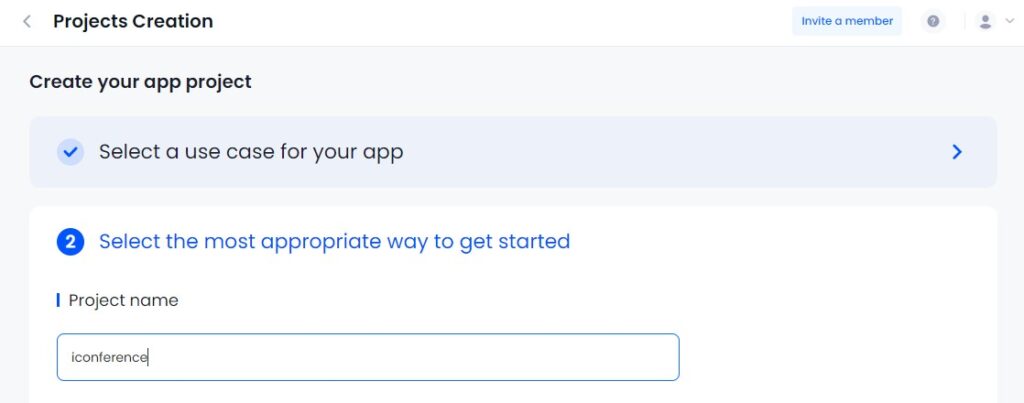1024x403 pixels.
Task: Click the "Projects Creation" page title
Action: click(x=133, y=21)
